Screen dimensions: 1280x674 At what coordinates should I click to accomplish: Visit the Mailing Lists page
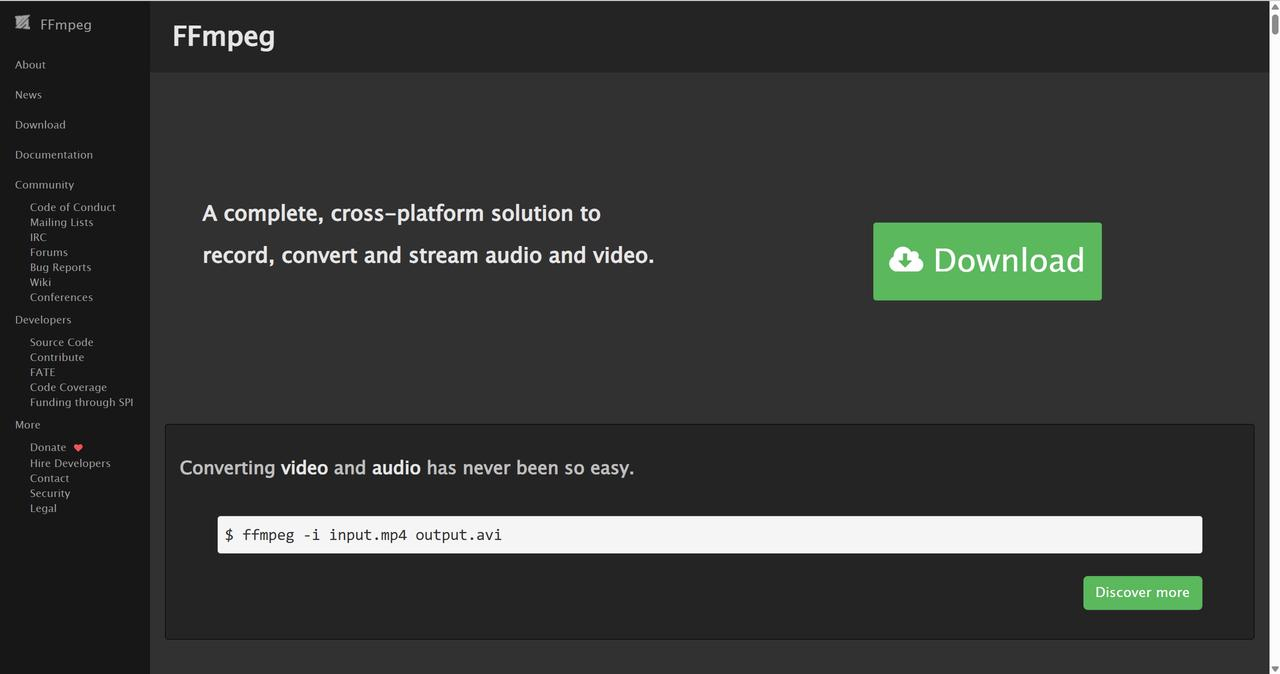pos(61,222)
